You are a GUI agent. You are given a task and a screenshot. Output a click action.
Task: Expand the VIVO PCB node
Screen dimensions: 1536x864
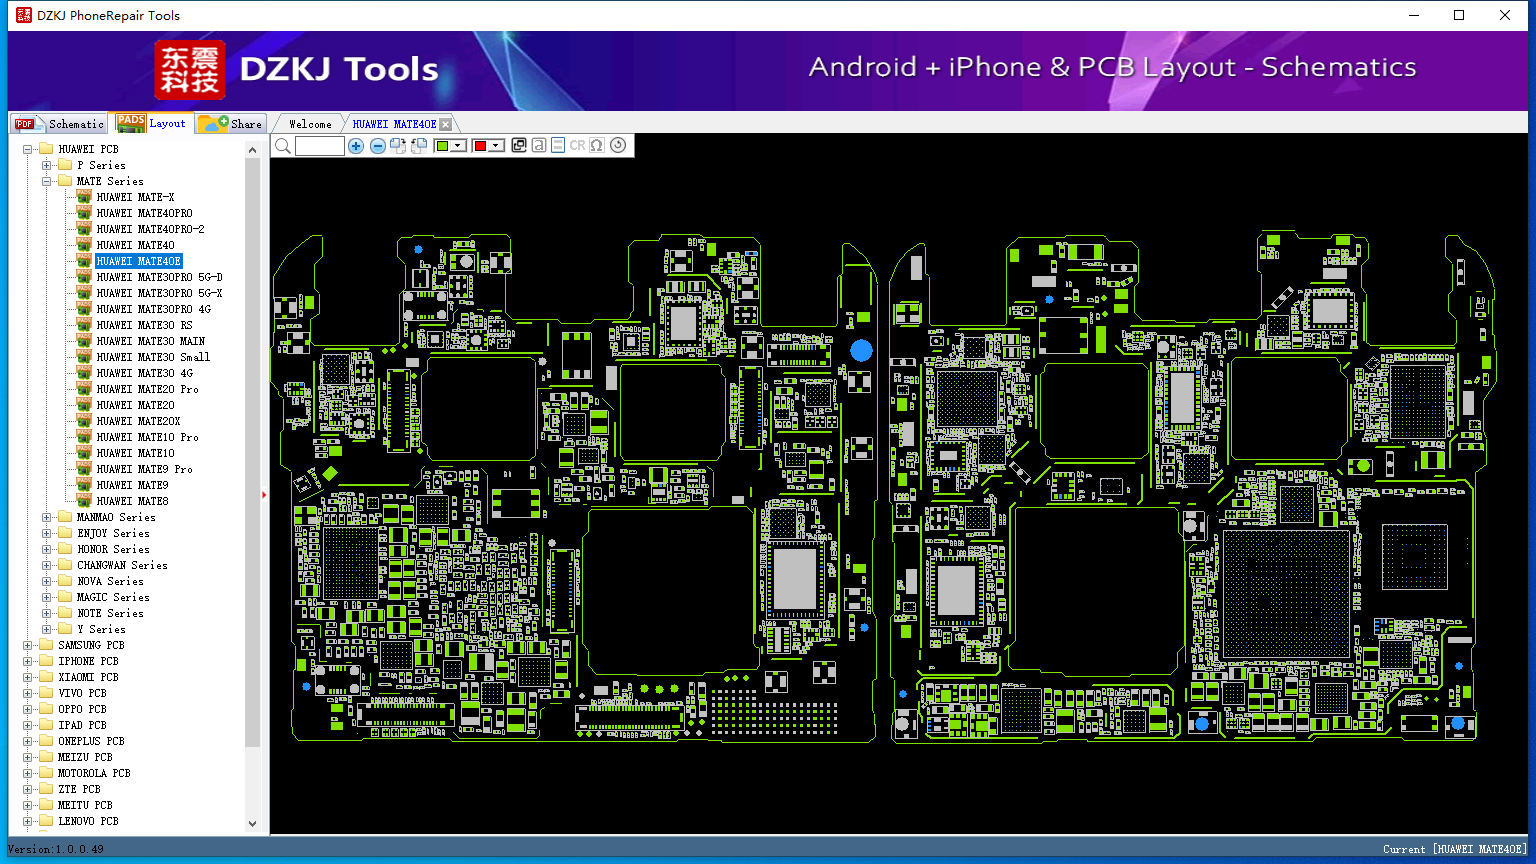pos(28,693)
